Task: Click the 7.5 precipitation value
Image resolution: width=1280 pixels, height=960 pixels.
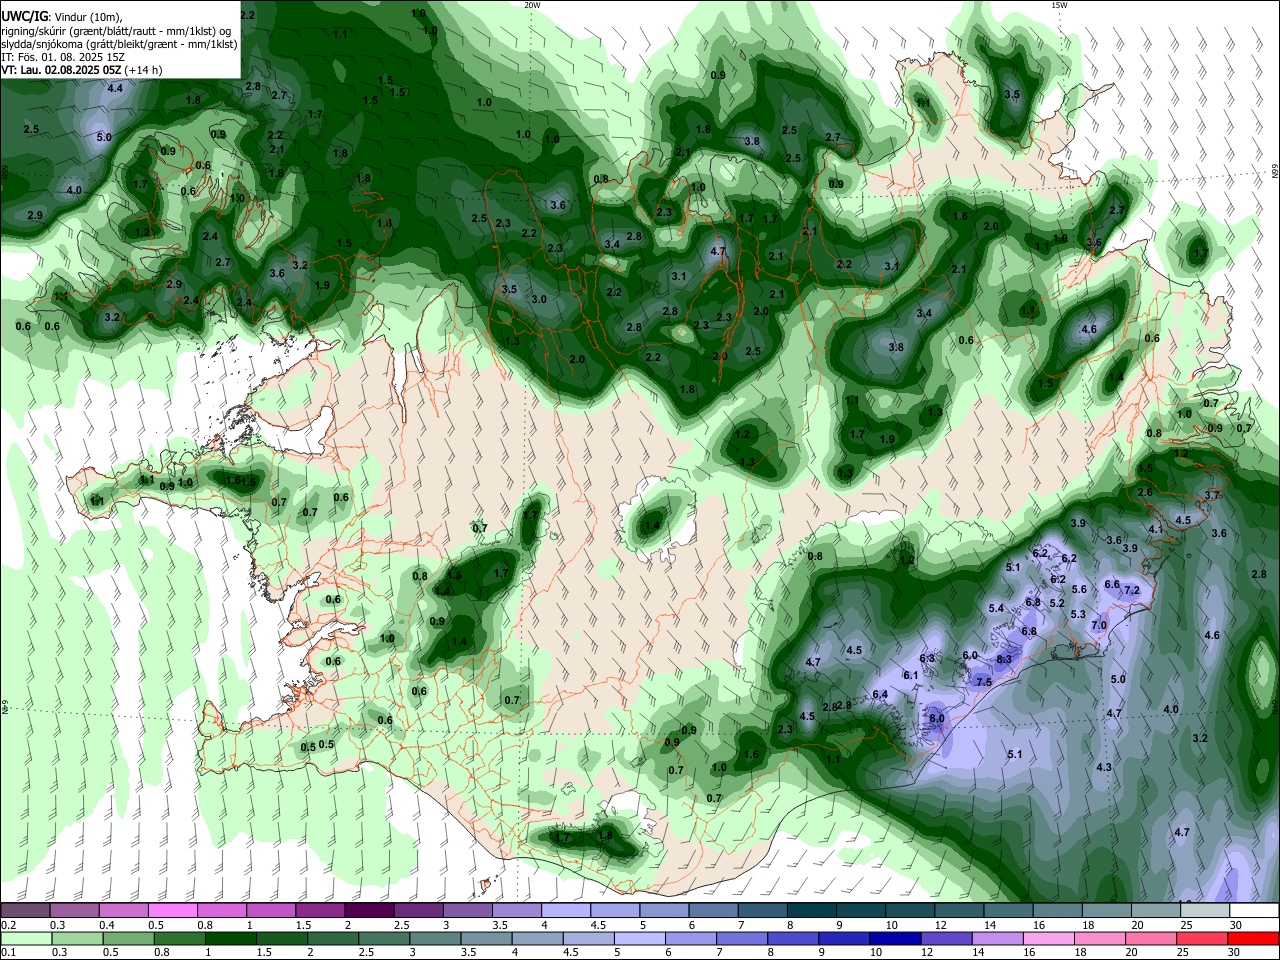Action: tap(983, 682)
